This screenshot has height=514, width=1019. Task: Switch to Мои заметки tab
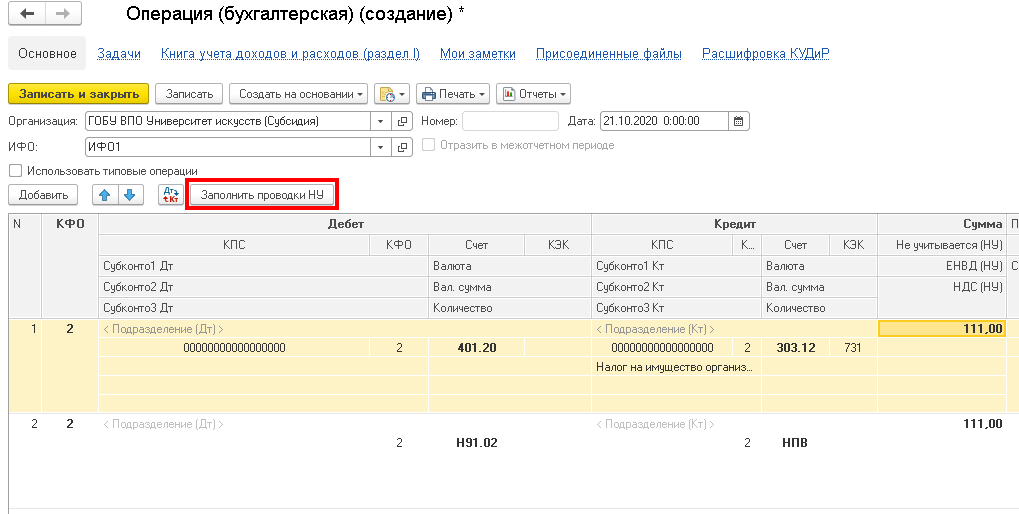478,54
